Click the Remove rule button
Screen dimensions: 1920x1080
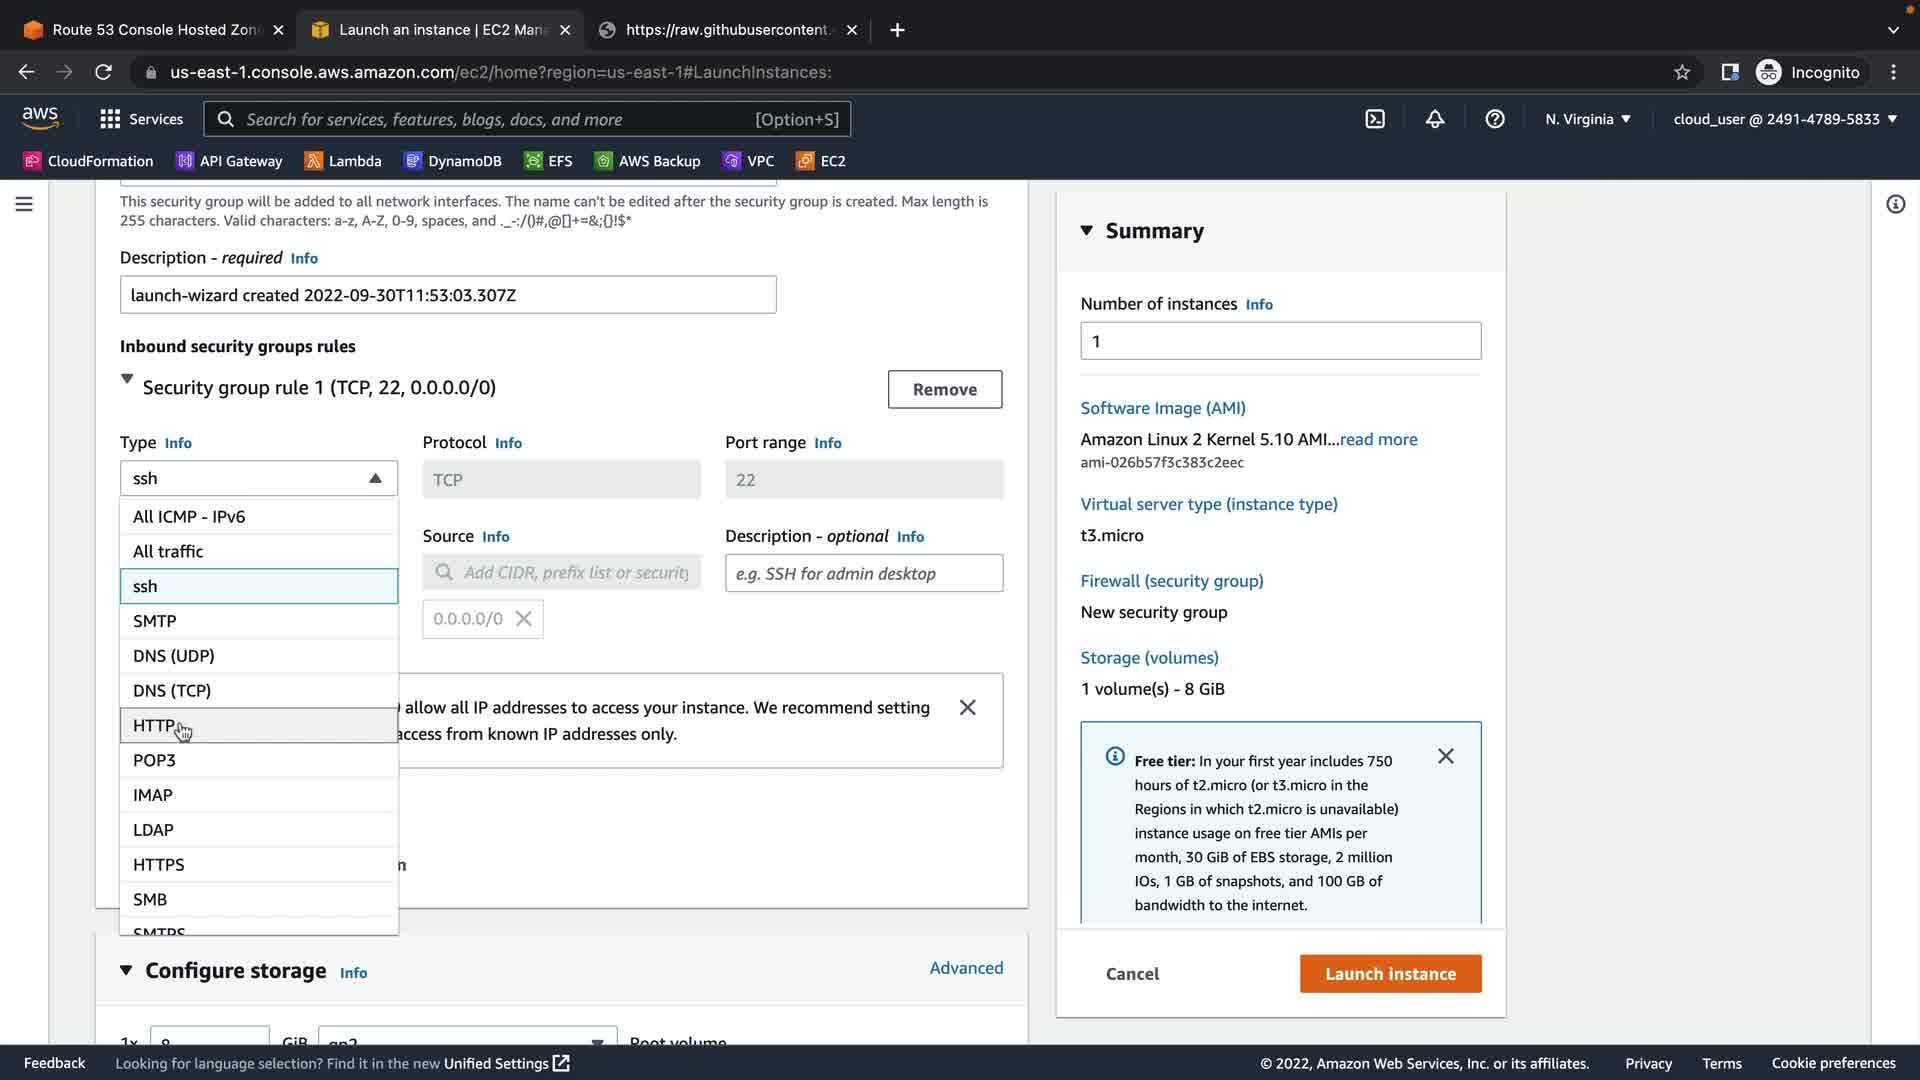(x=944, y=390)
